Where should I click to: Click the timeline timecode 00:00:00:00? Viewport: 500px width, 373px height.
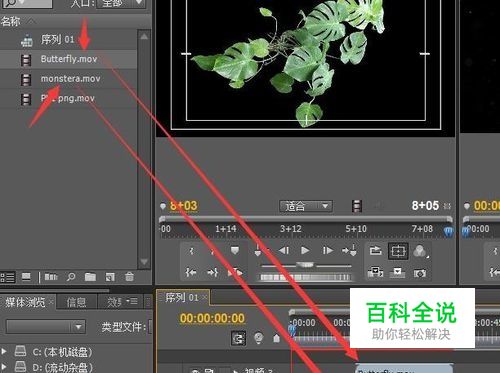pos(212,318)
